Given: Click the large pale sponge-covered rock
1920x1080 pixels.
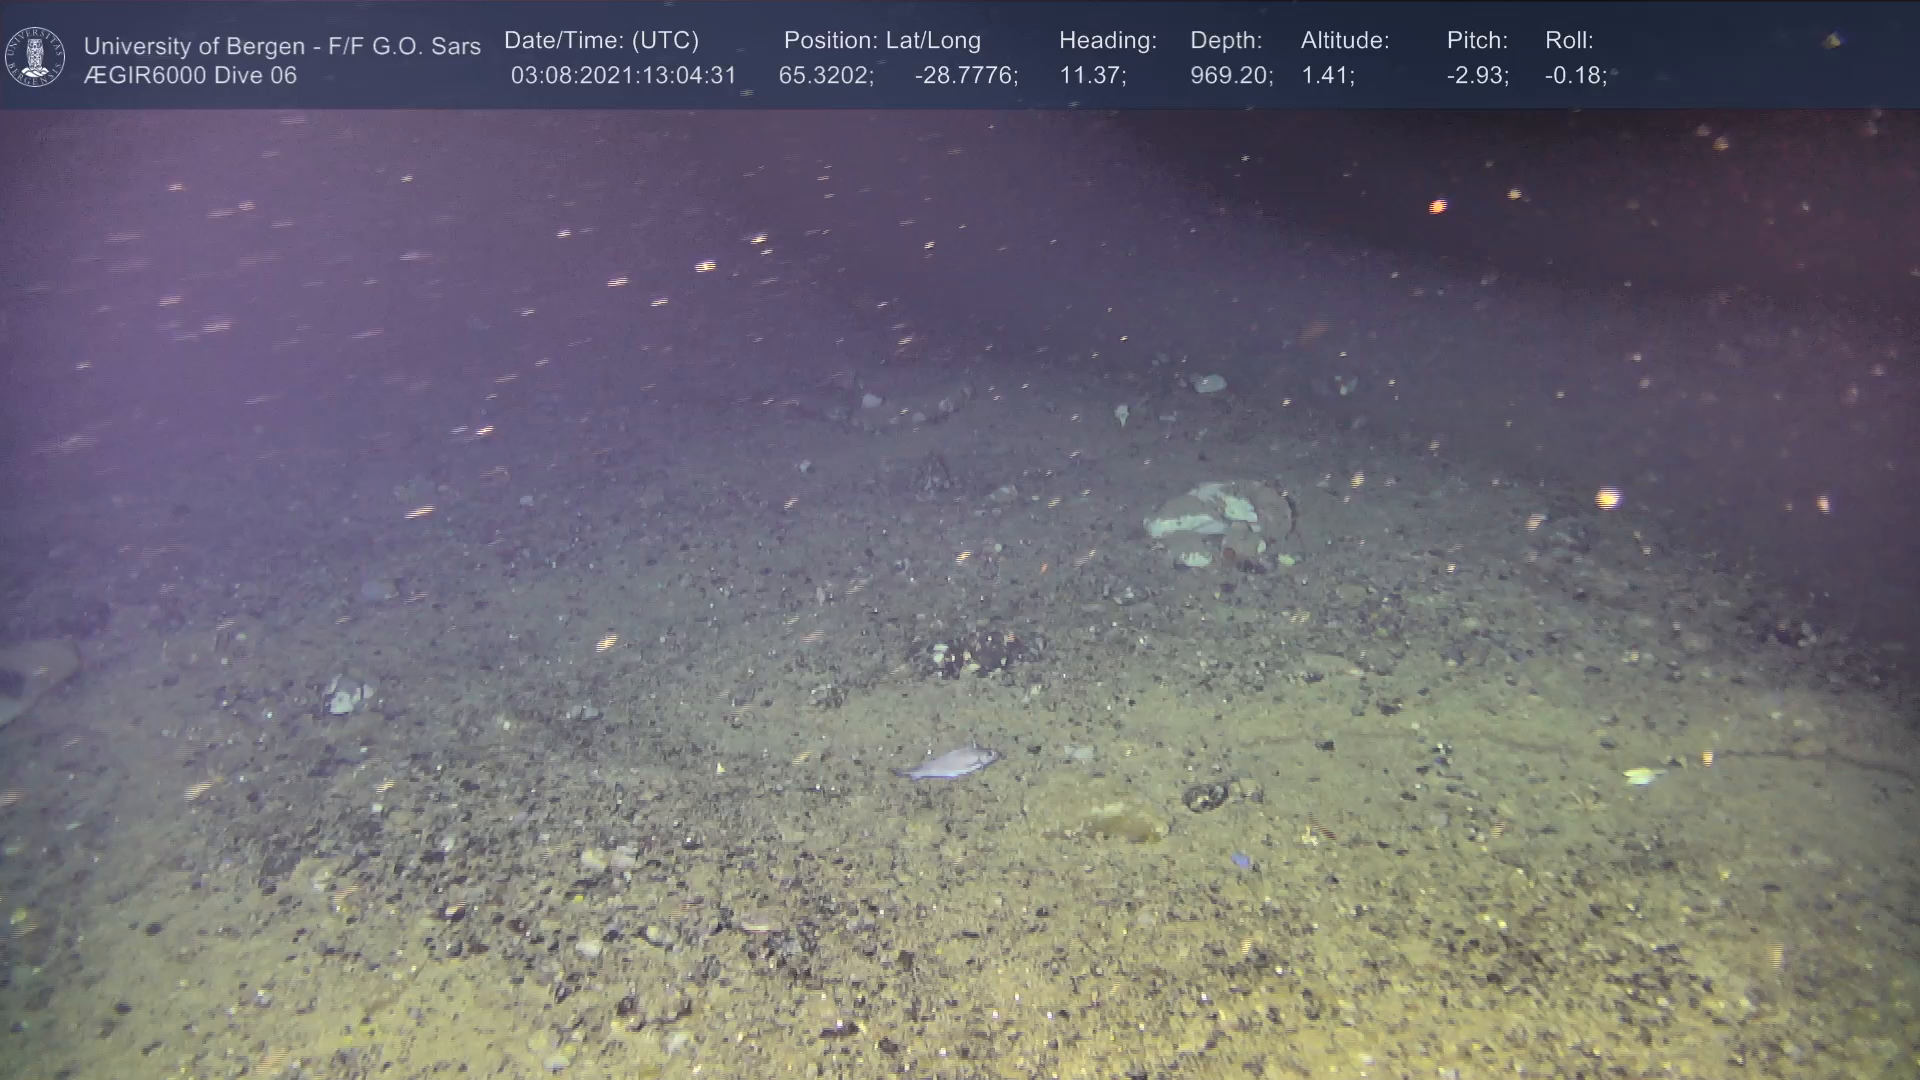Looking at the screenshot, I should [x=1218, y=519].
